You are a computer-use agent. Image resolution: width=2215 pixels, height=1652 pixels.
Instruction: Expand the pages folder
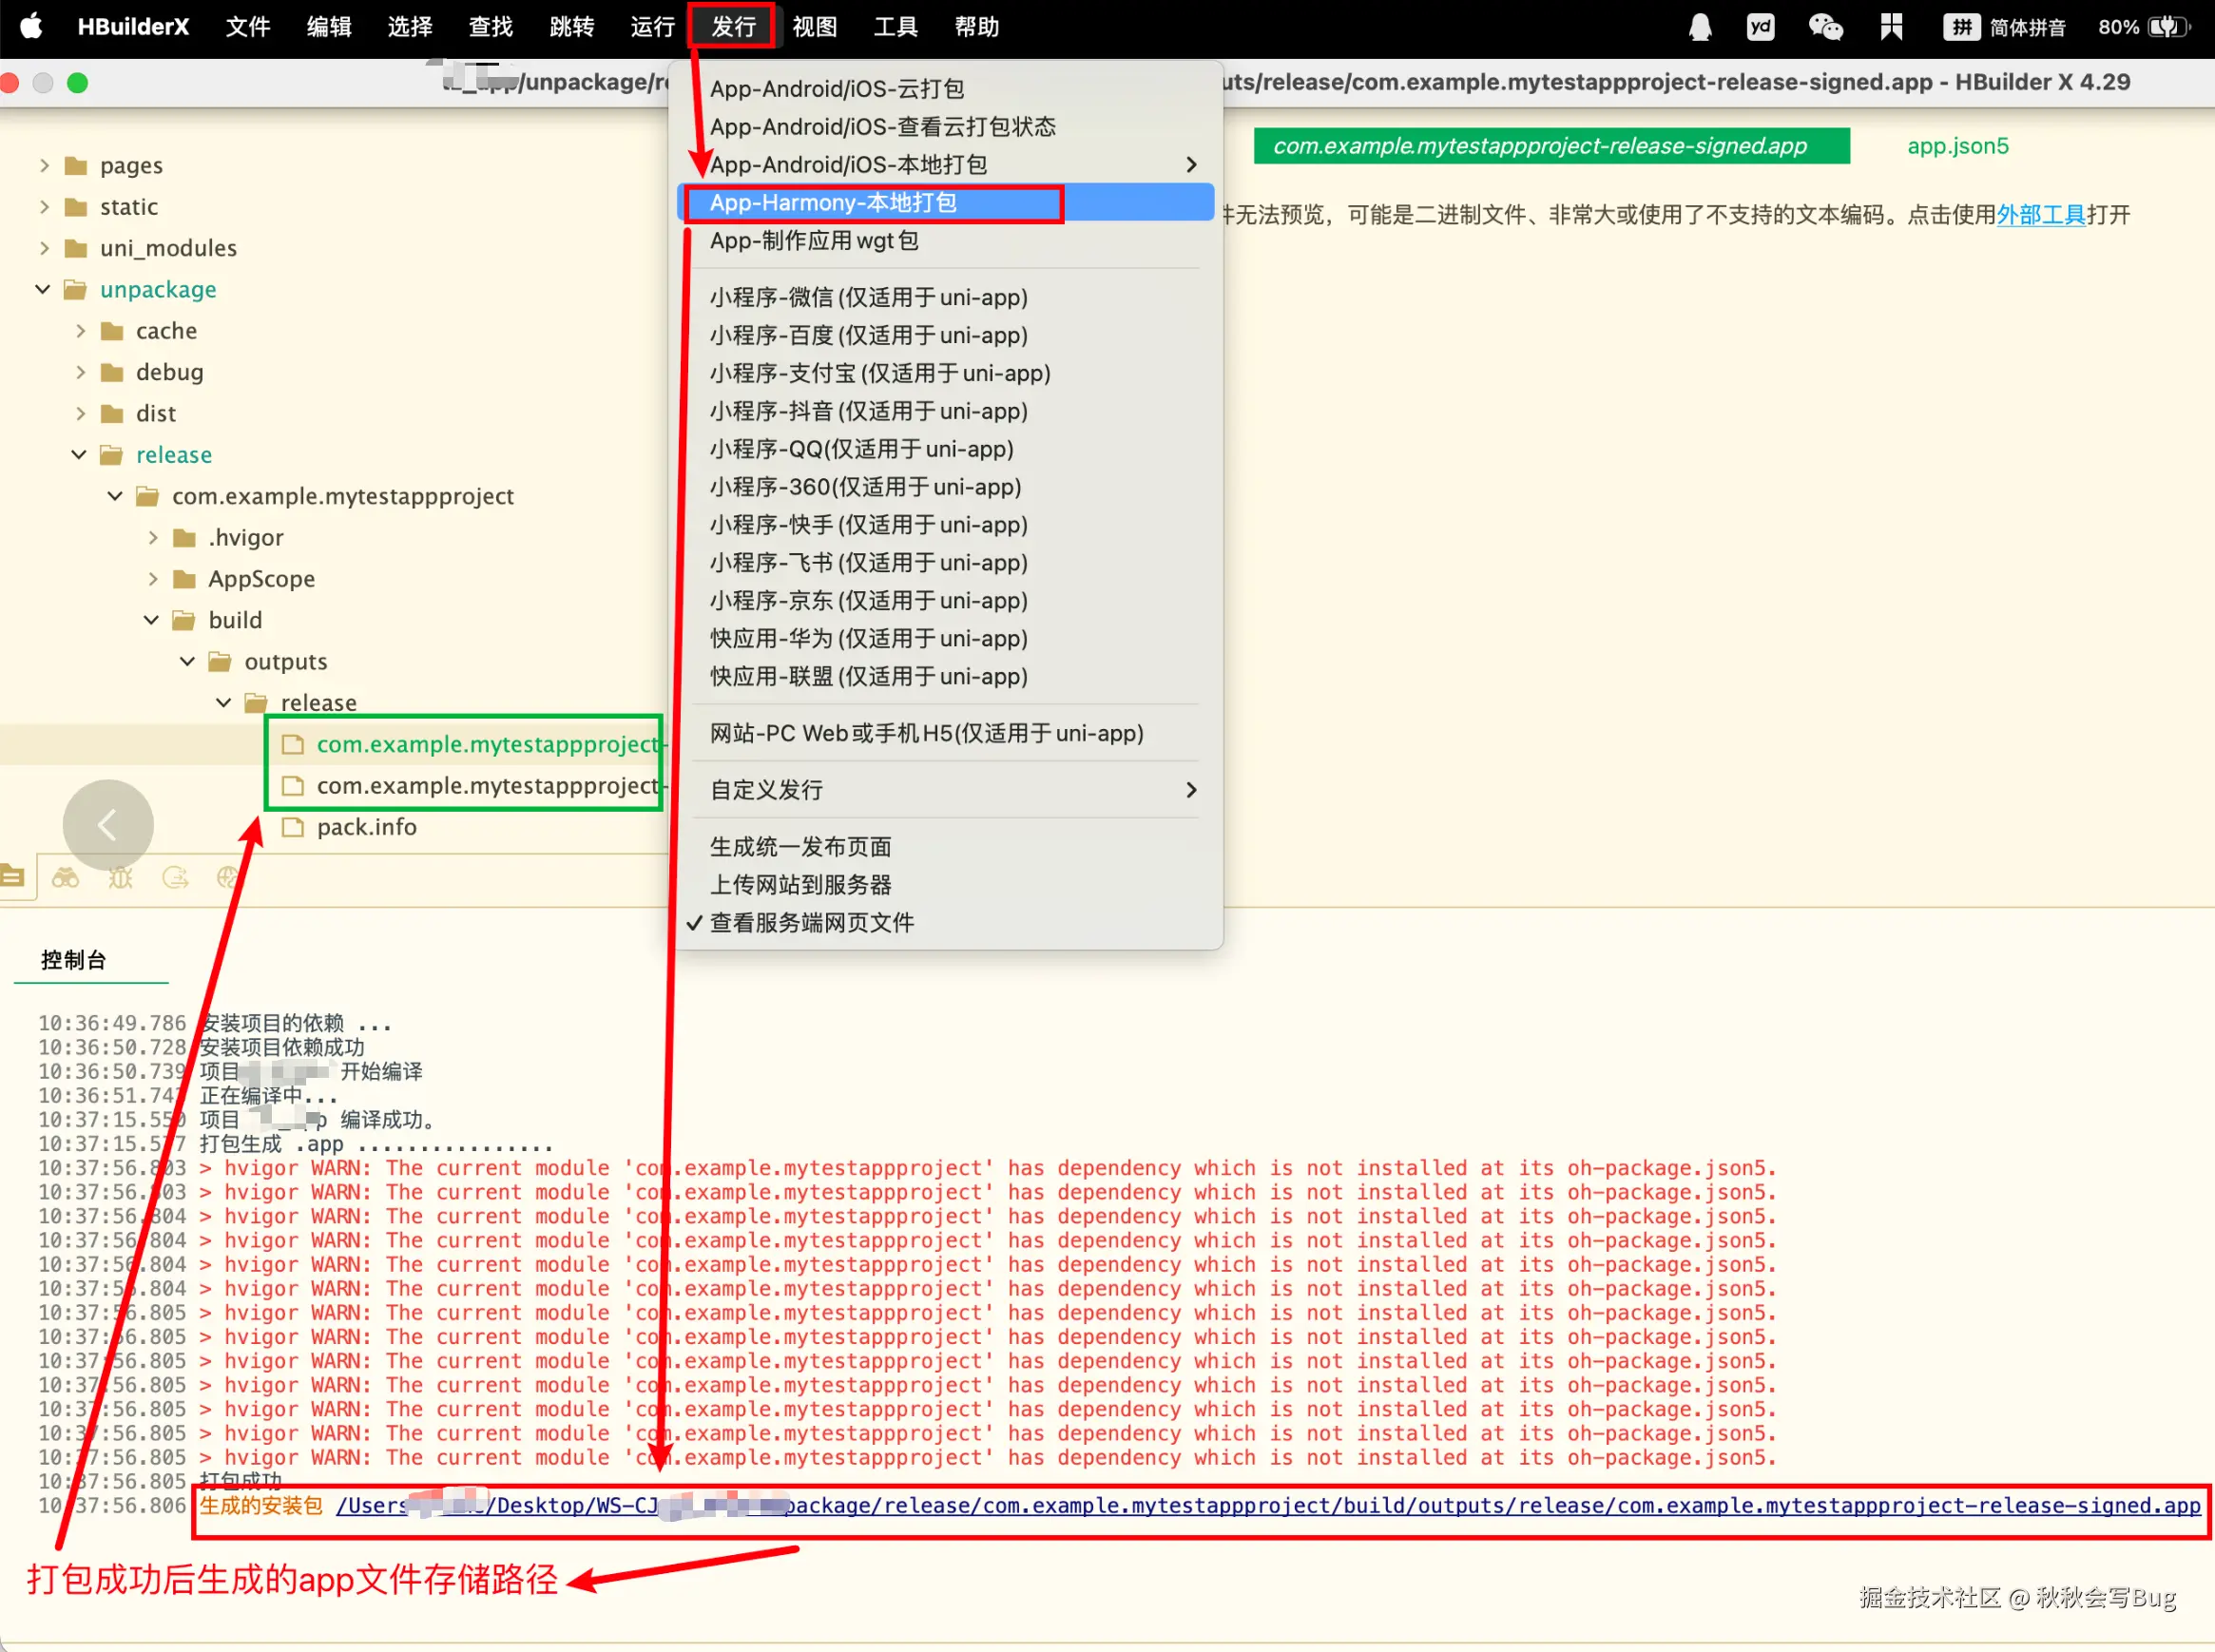tap(43, 165)
